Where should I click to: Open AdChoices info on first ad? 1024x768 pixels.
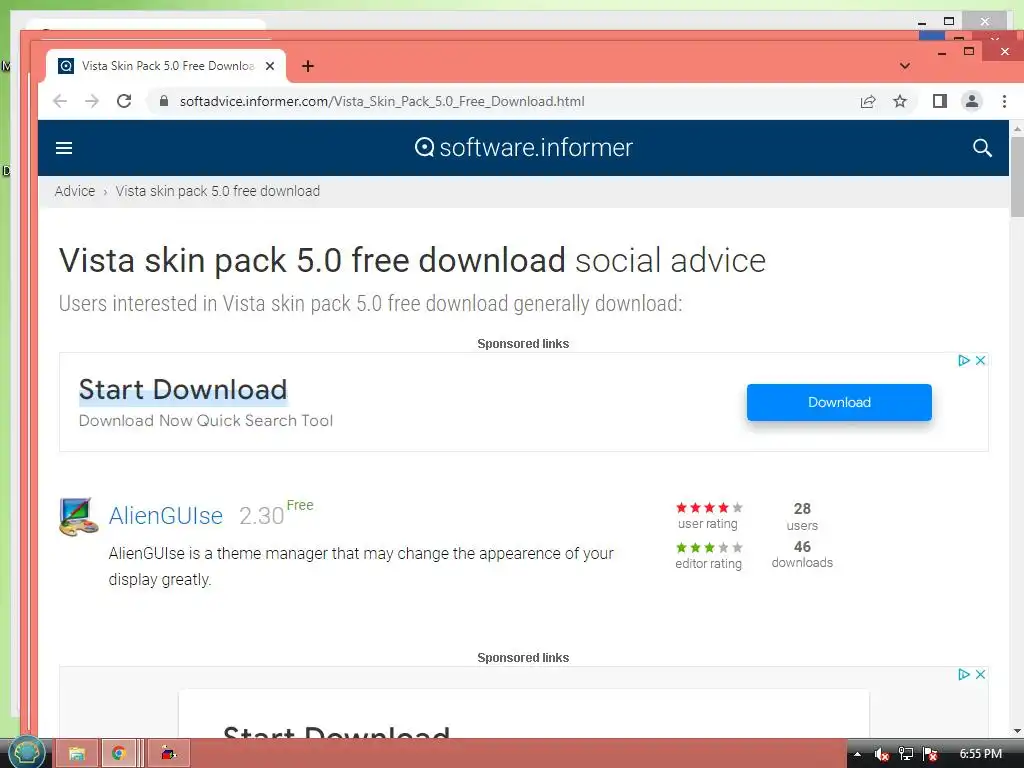[x=963, y=360]
